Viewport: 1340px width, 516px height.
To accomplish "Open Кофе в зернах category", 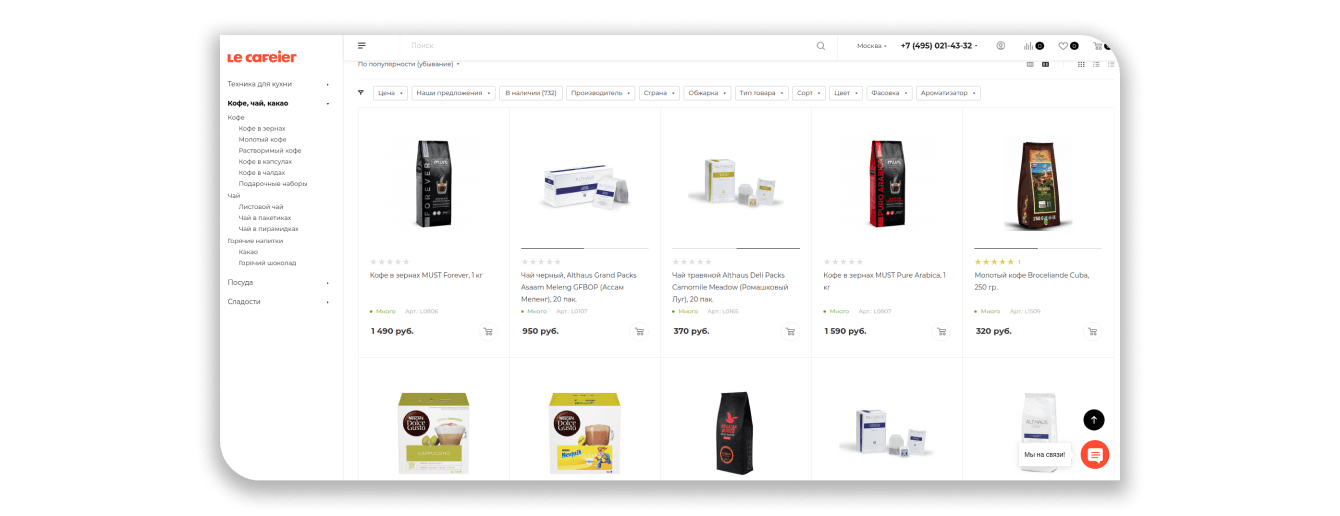I will 262,129.
